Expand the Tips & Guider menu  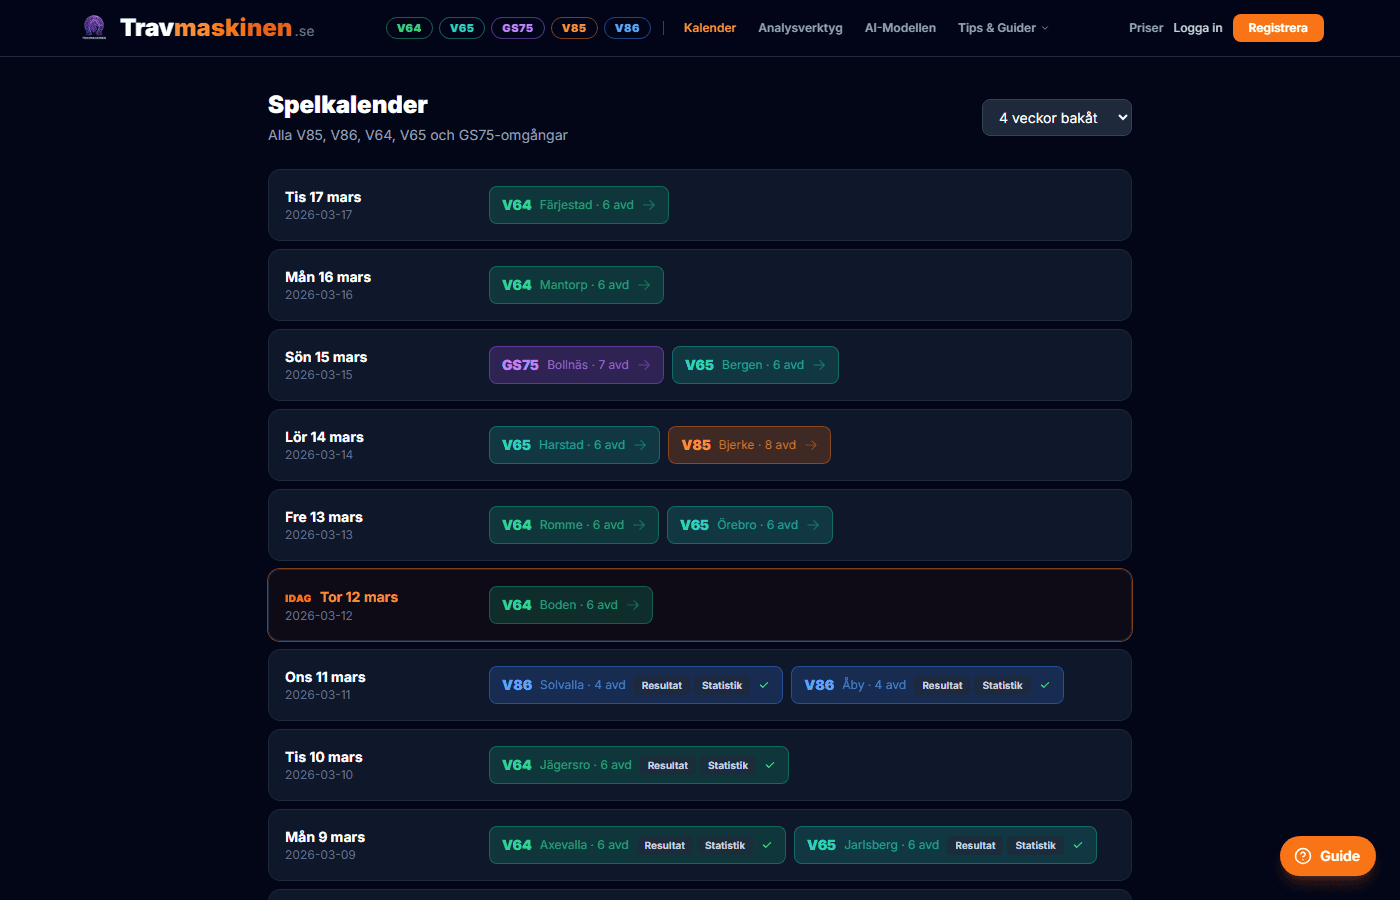(x=1002, y=28)
